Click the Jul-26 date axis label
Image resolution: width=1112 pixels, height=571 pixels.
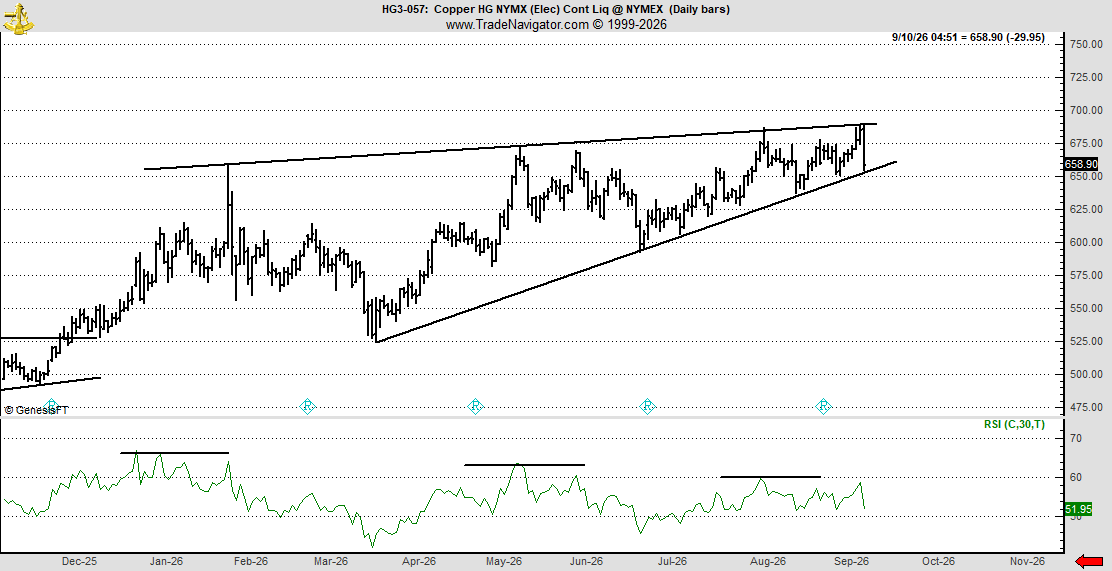tap(670, 561)
